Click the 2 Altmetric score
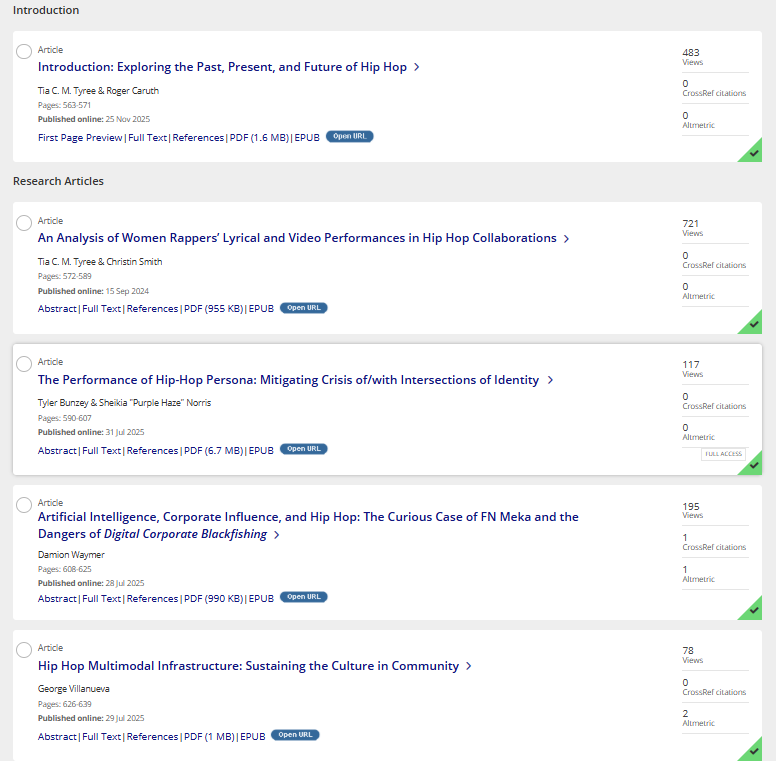The height and width of the screenshot is (761, 776). pyautogui.click(x=698, y=717)
